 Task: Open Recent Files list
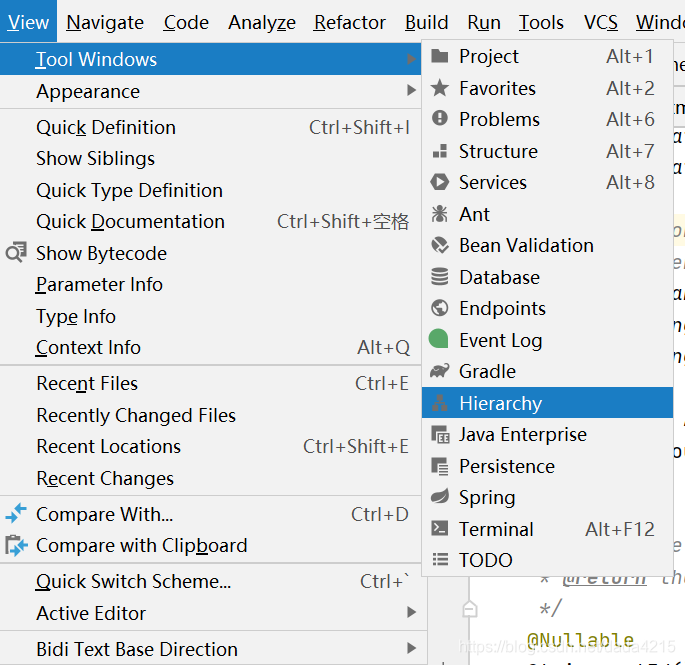[x=210, y=383]
